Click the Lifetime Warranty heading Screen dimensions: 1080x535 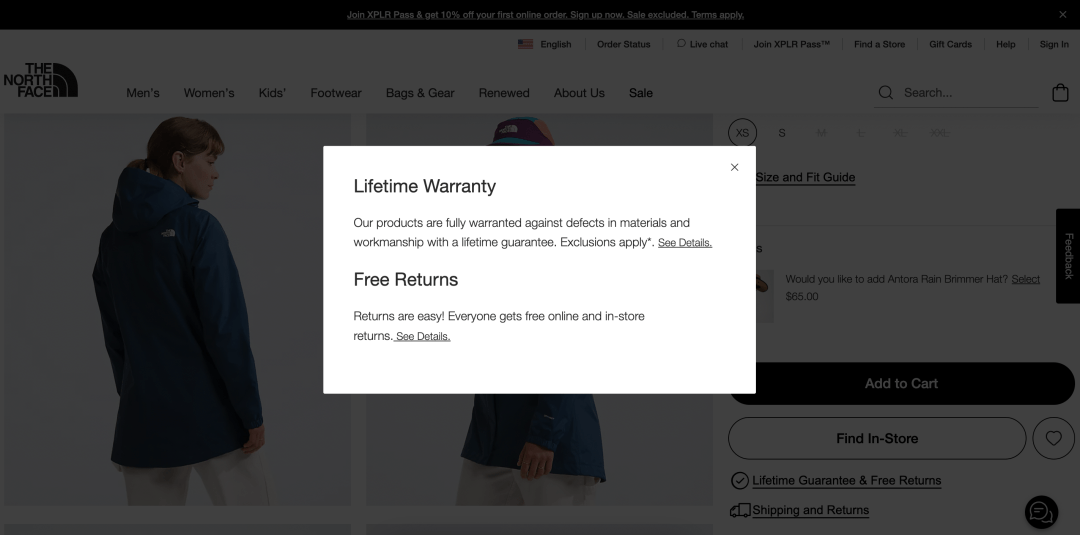[424, 187]
